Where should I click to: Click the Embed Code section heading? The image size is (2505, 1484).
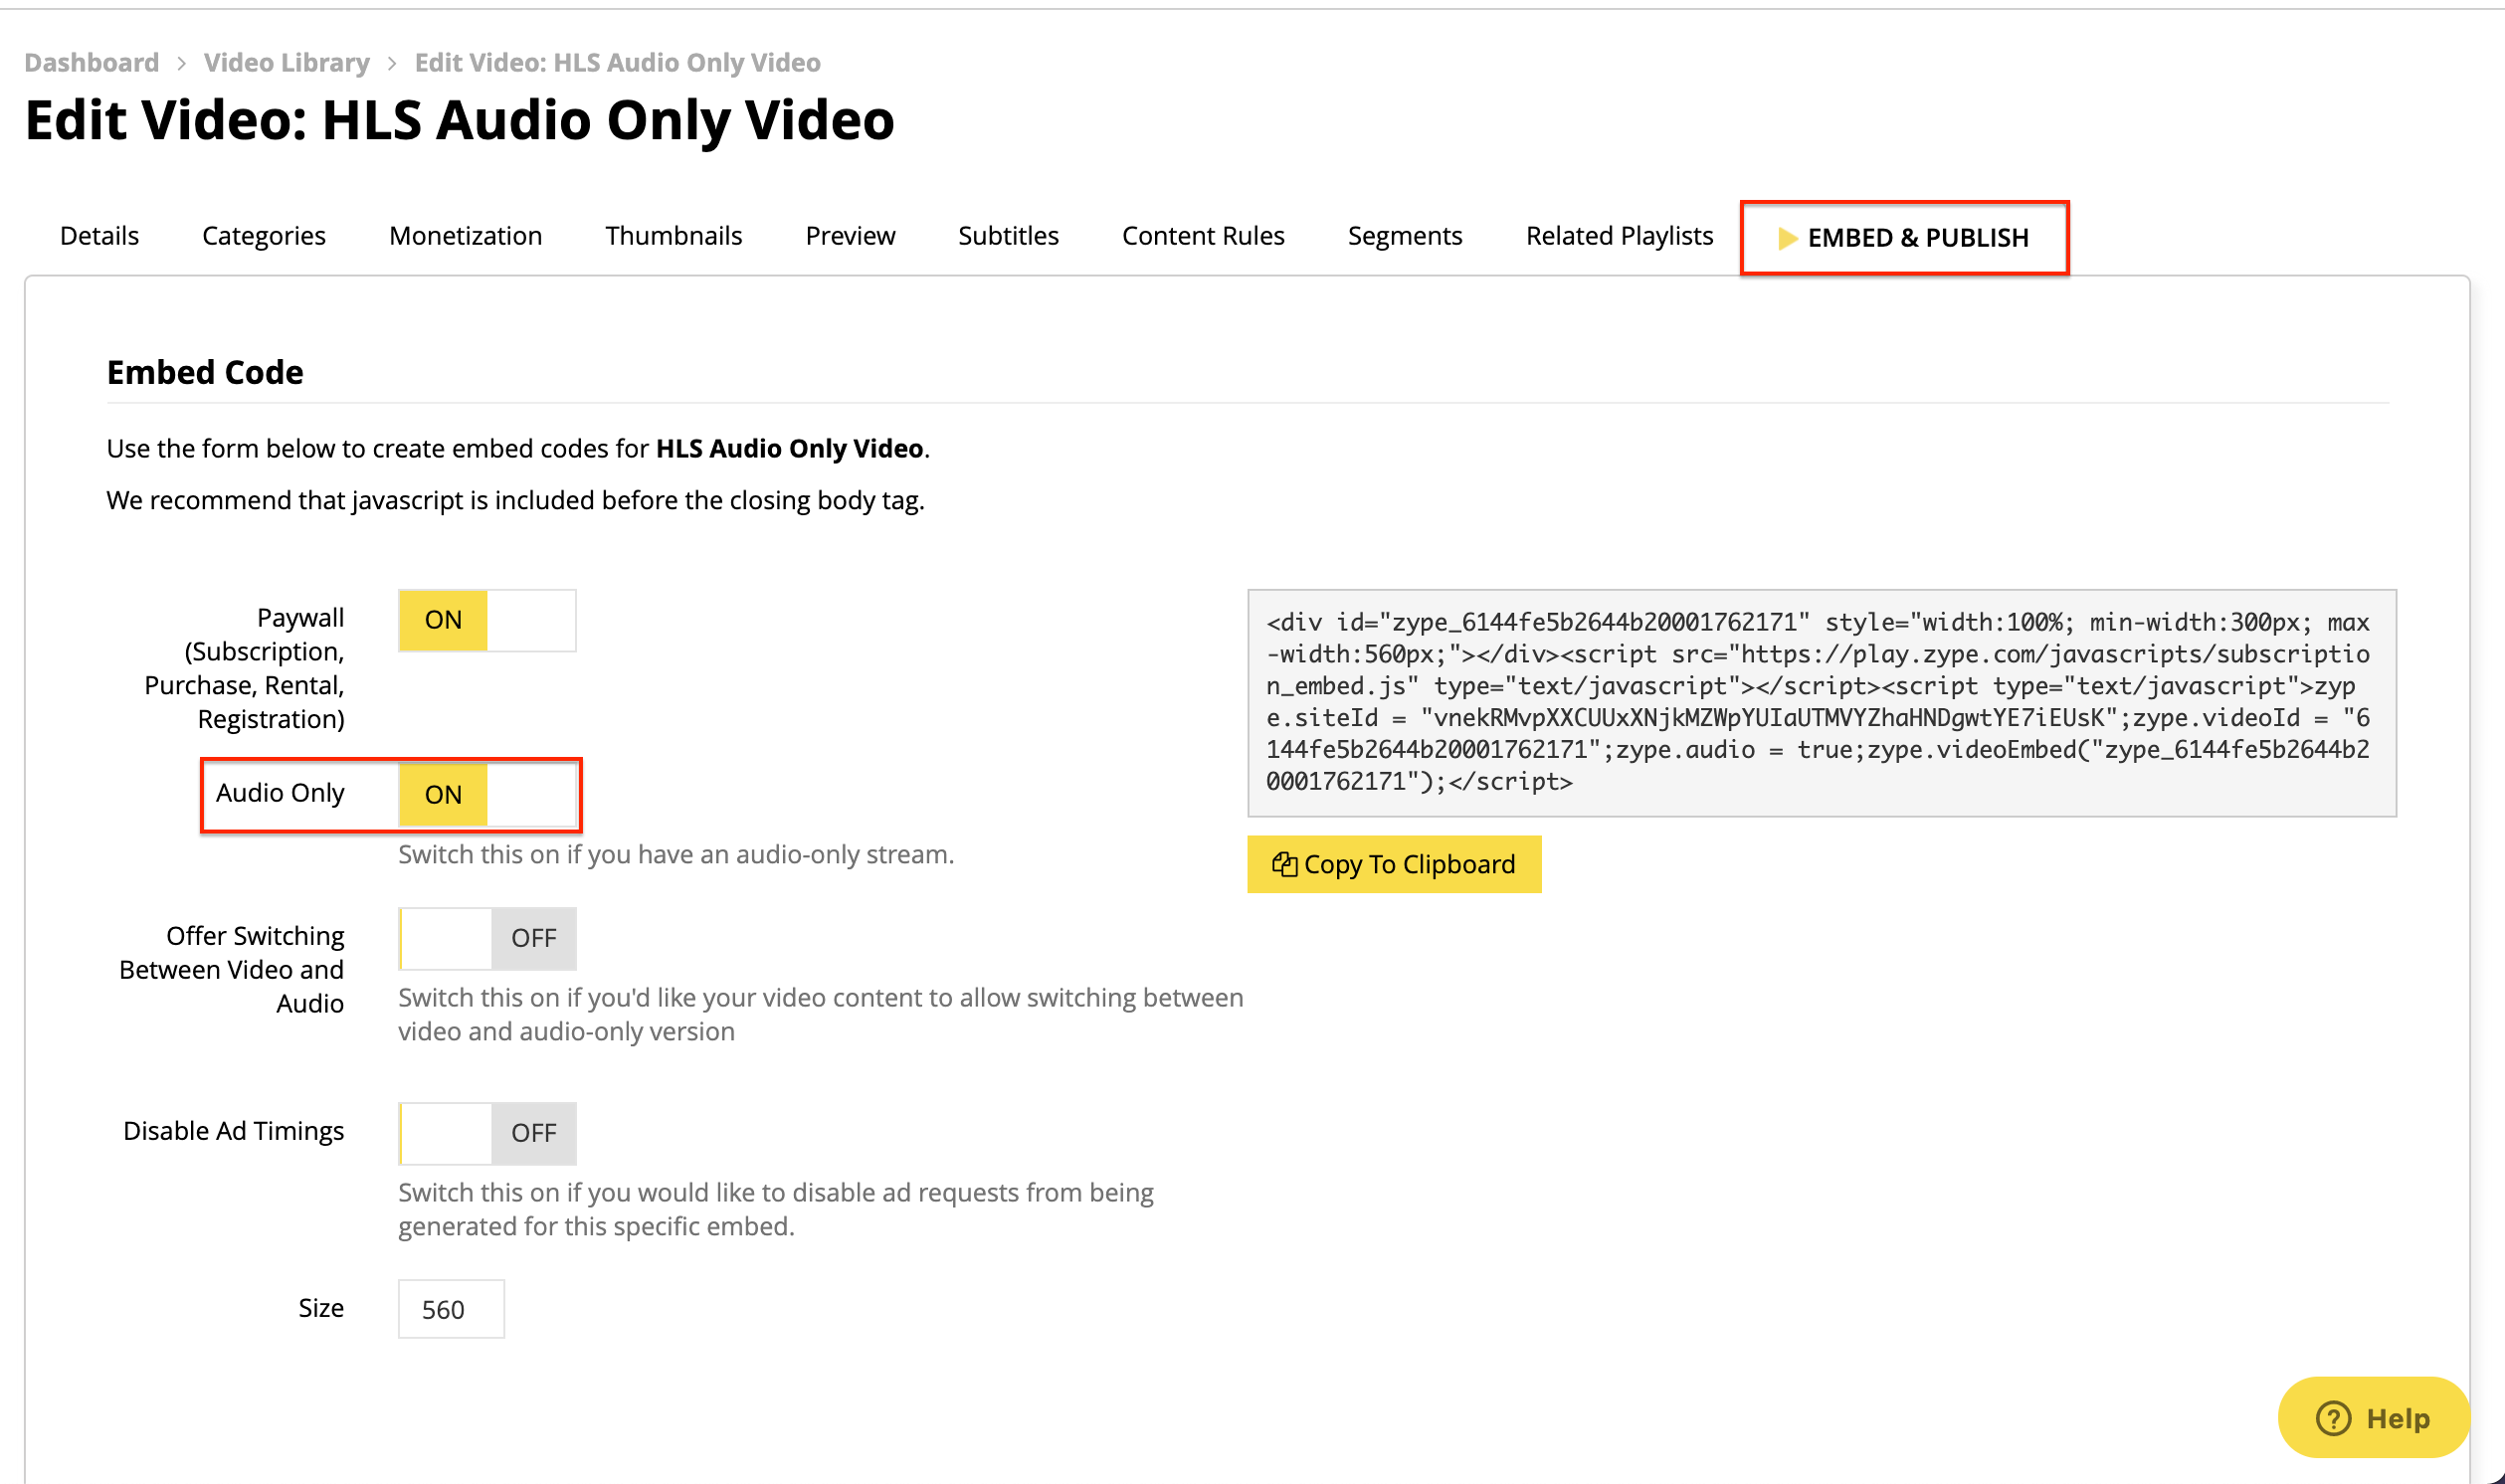205,372
